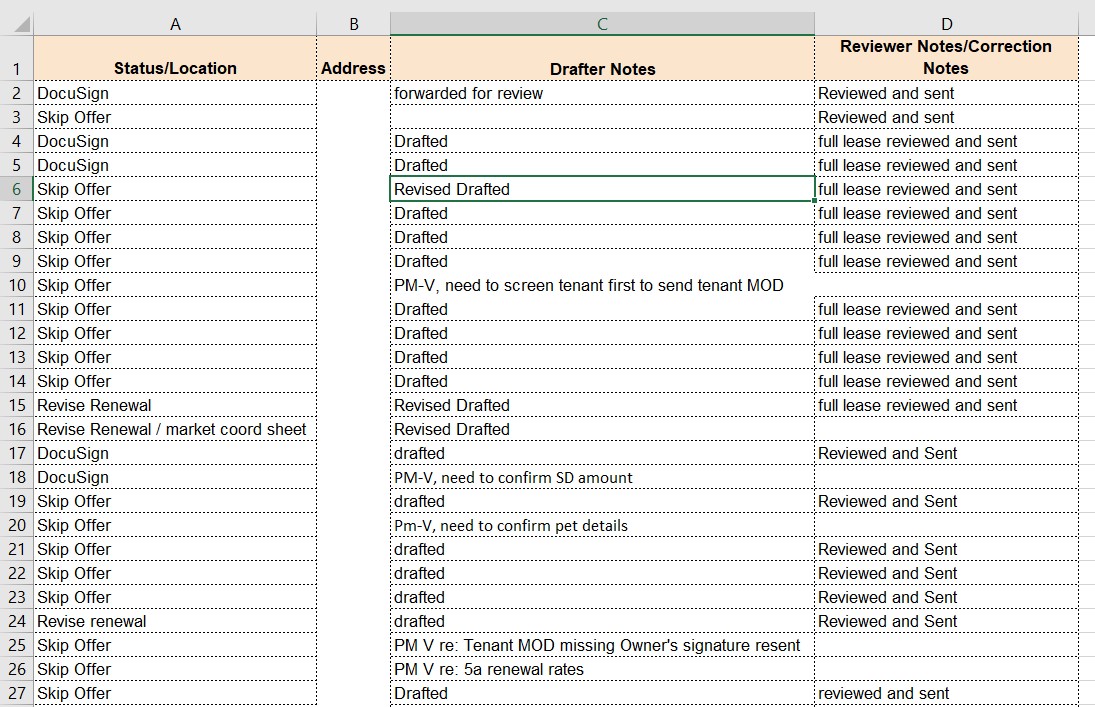1095x707 pixels.
Task: Select row 16 header
Action: pos(17,429)
